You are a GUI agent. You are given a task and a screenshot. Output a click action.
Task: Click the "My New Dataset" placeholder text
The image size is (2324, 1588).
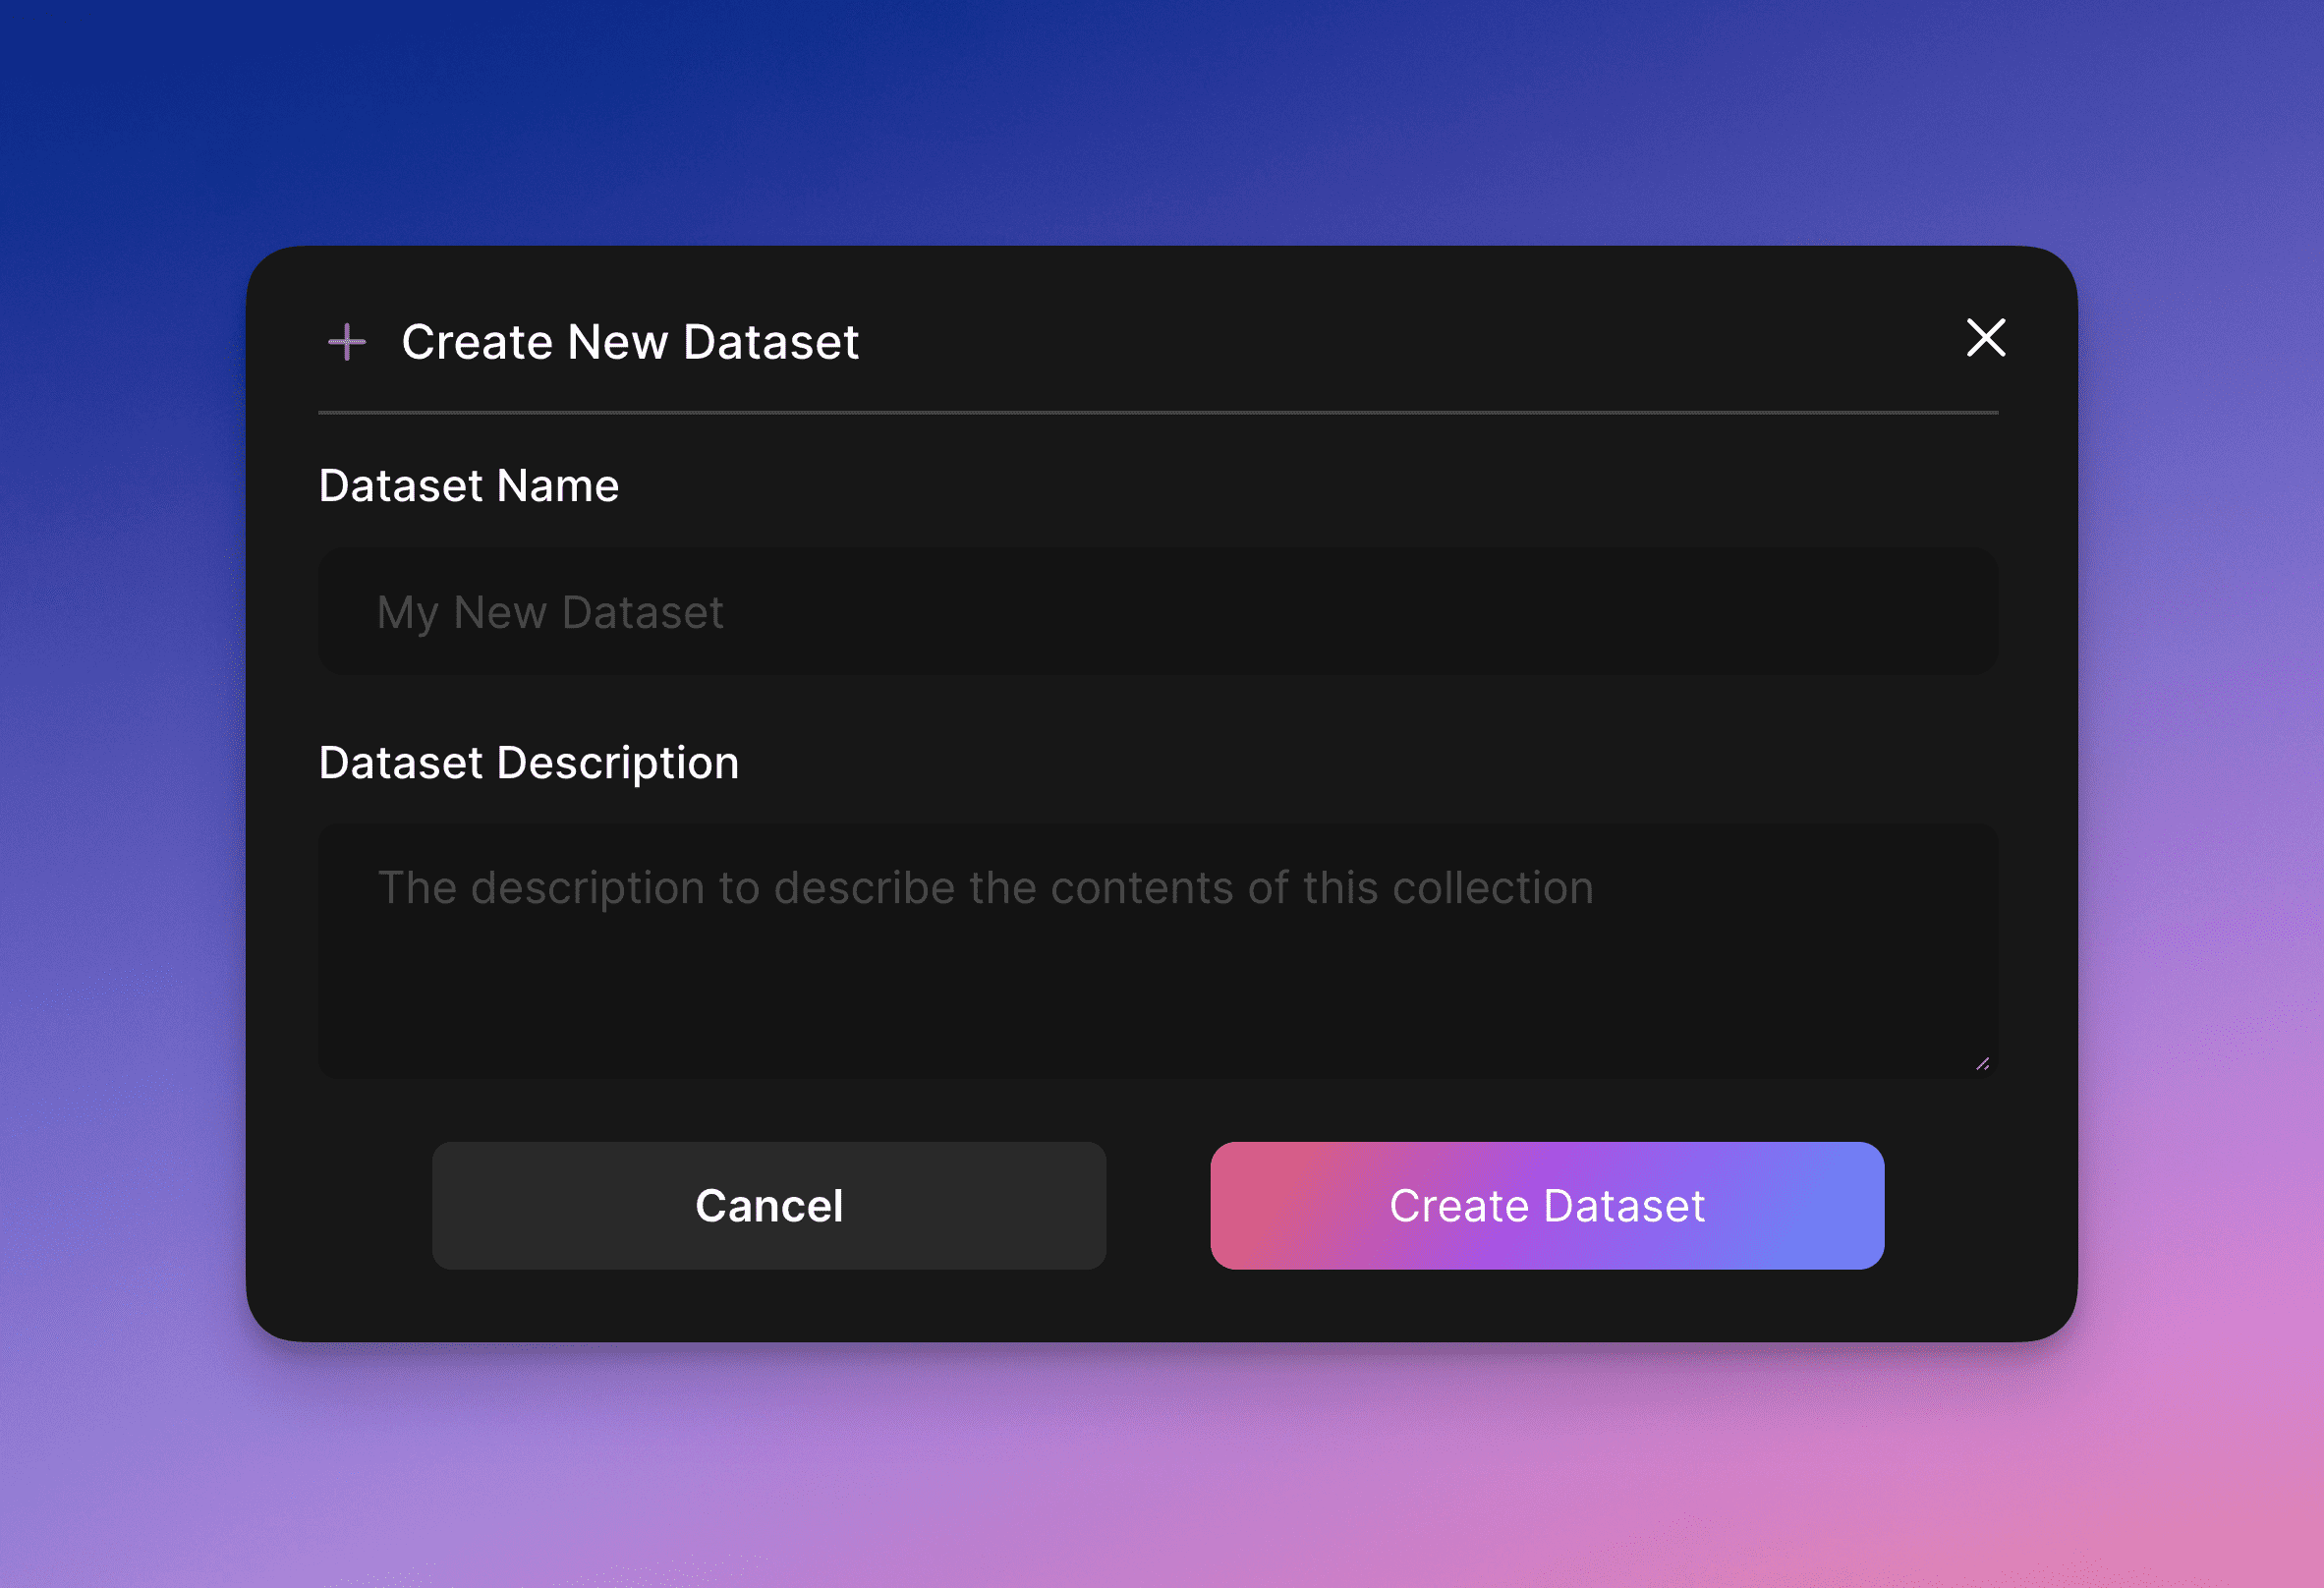click(549, 612)
